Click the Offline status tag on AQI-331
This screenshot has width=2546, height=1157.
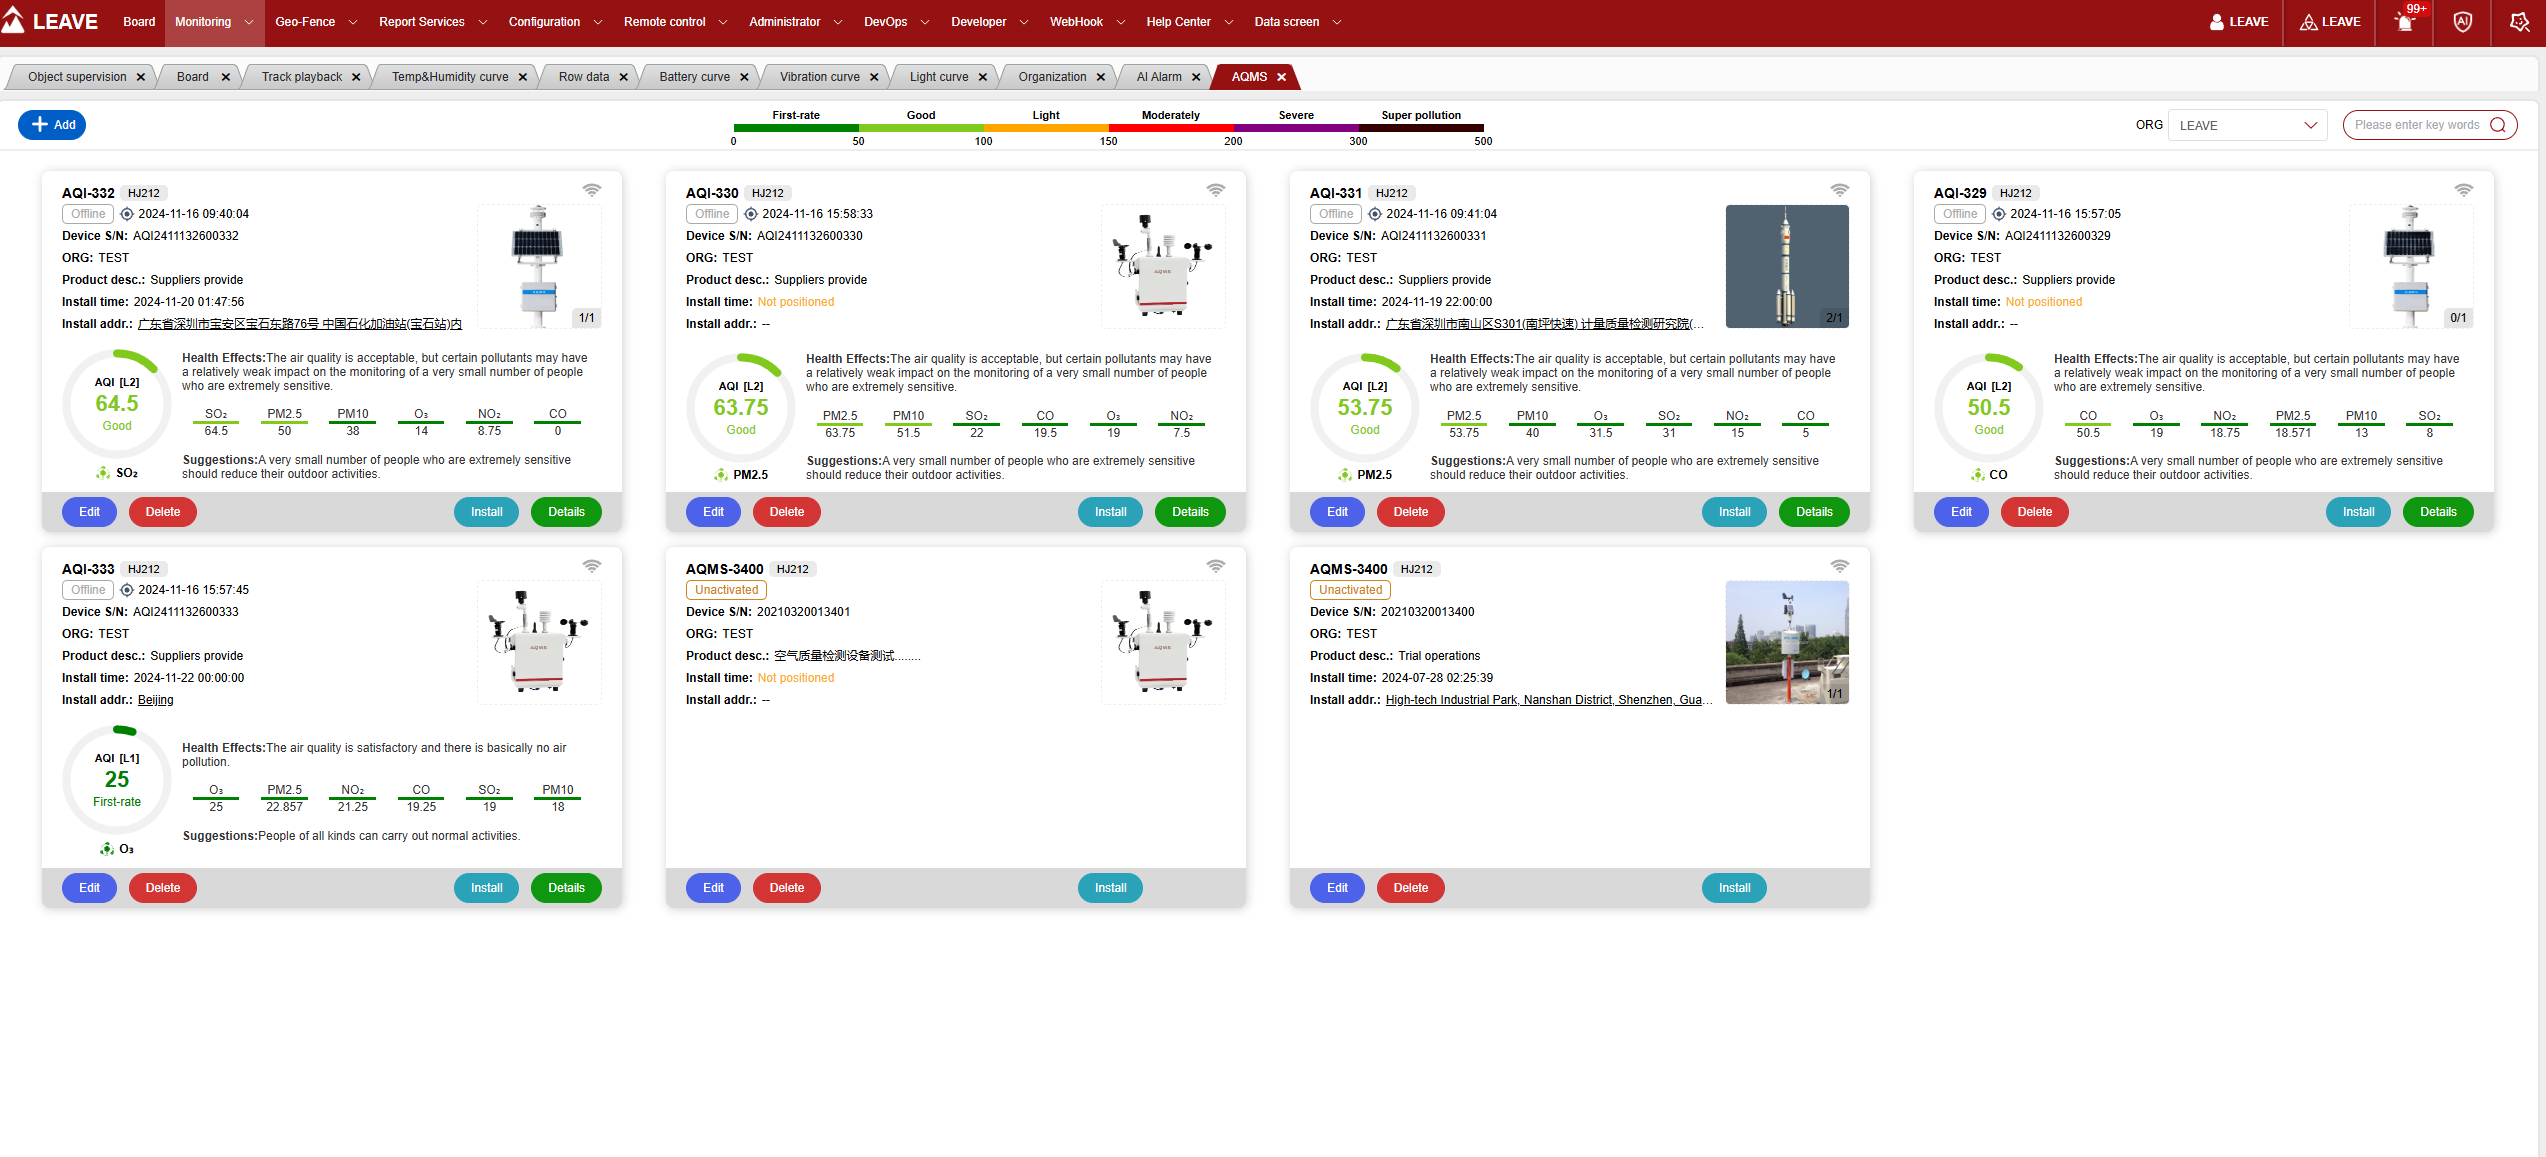[1335, 214]
